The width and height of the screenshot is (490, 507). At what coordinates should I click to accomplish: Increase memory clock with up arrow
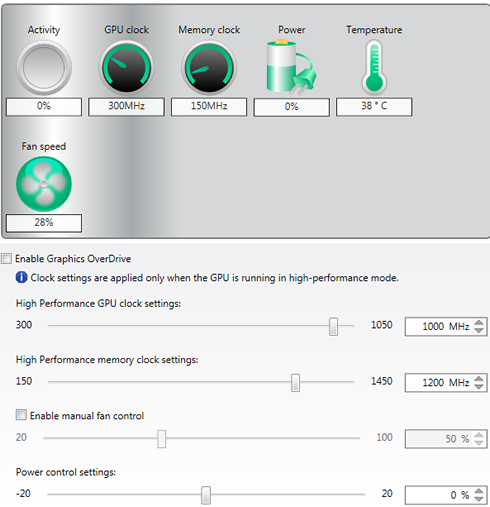(479, 379)
